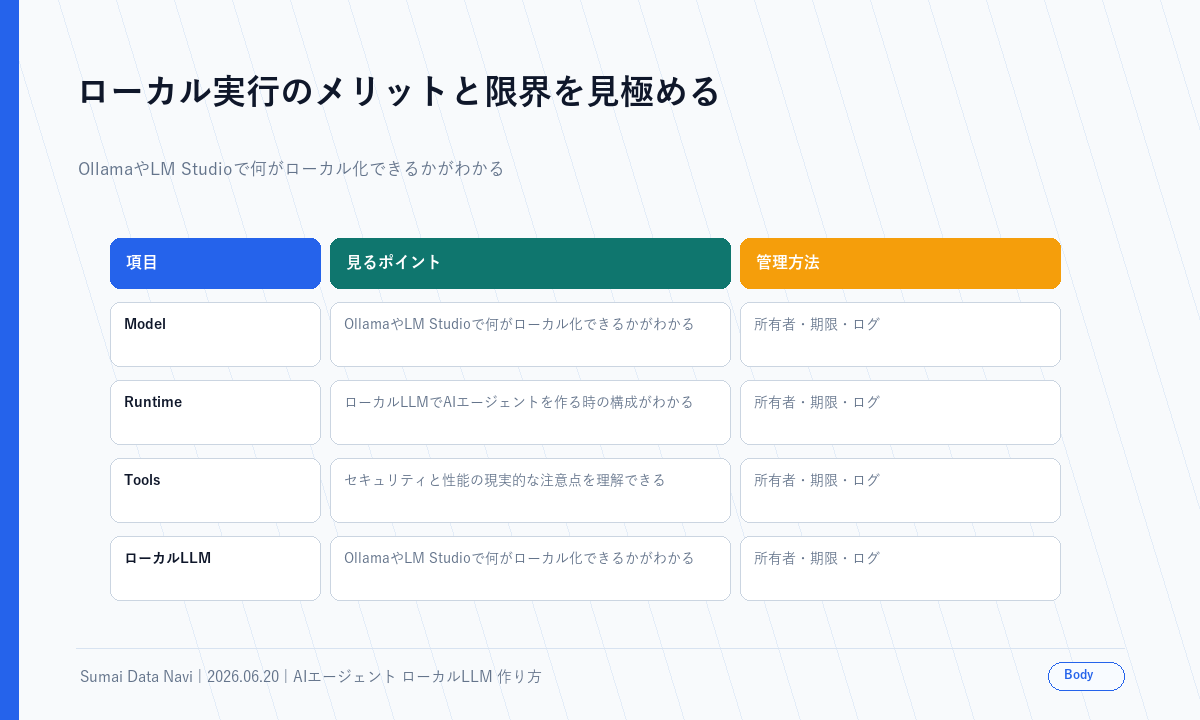
Task: Select the 管理方法 column header
Action: tap(900, 263)
